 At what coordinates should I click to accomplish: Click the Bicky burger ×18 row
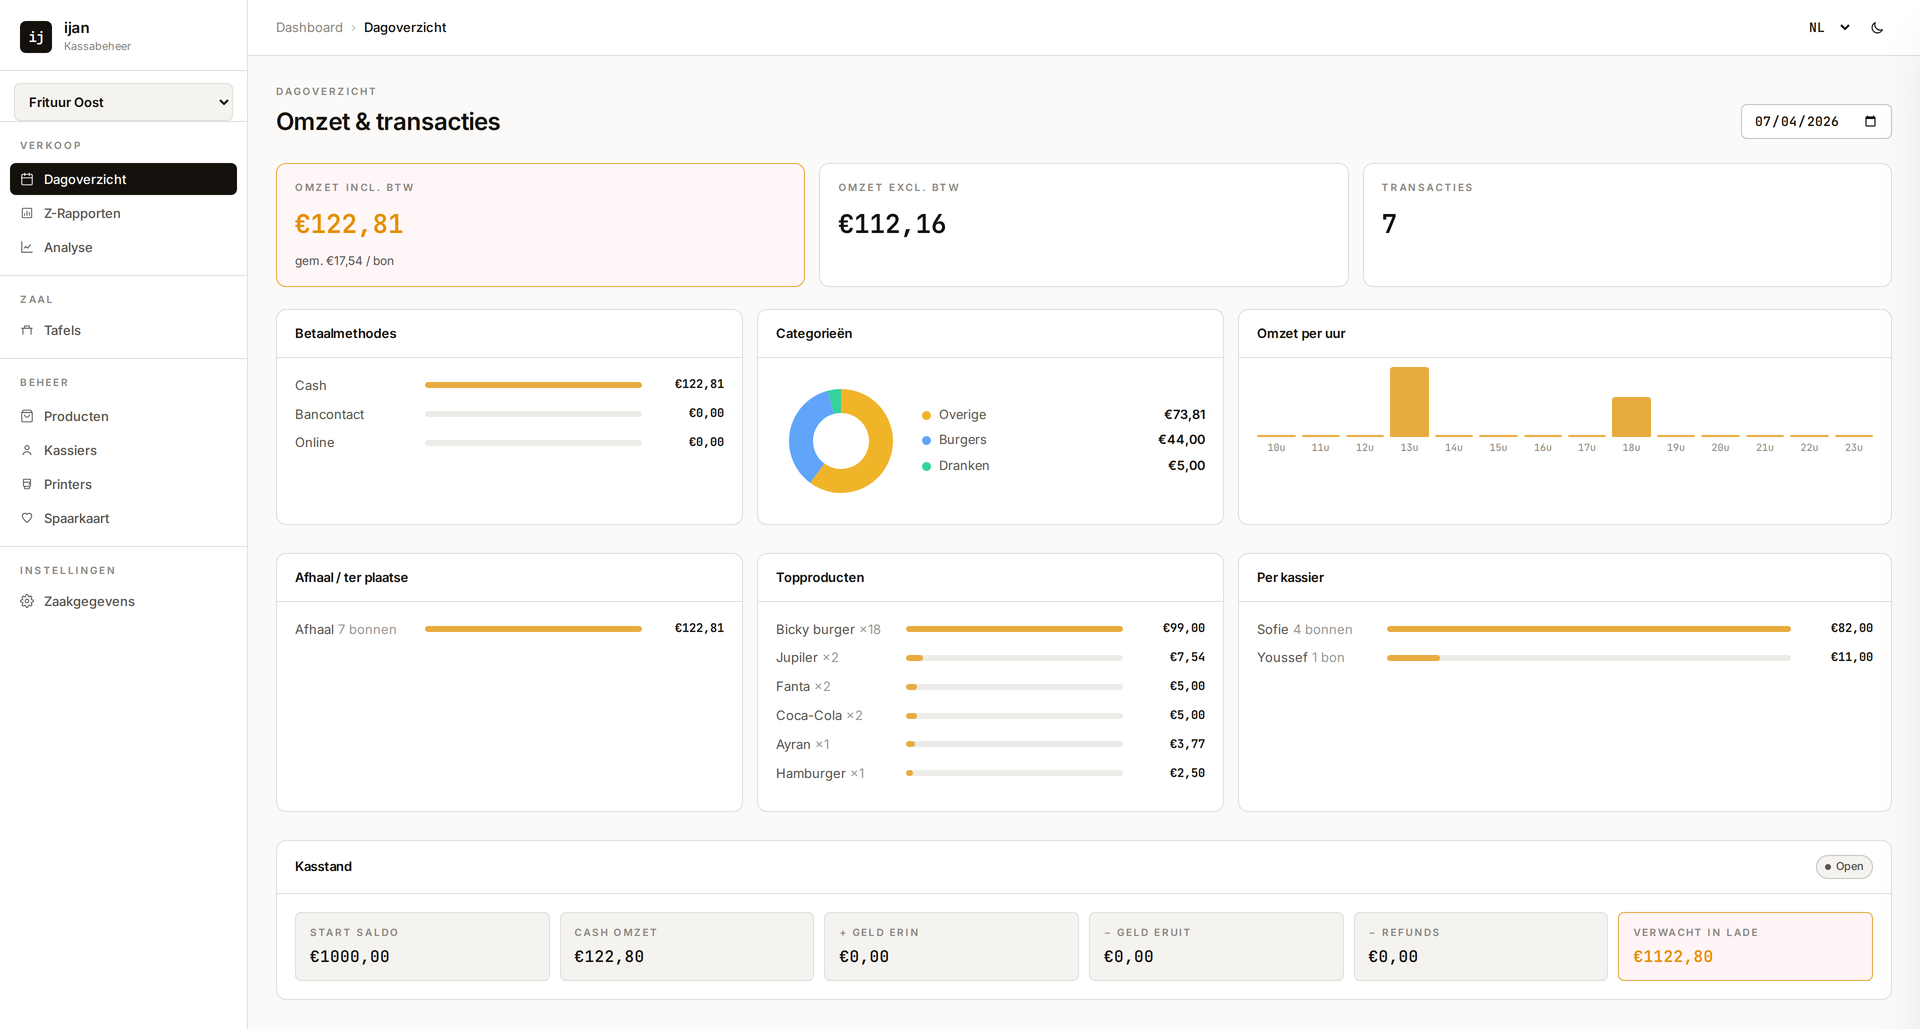click(990, 629)
